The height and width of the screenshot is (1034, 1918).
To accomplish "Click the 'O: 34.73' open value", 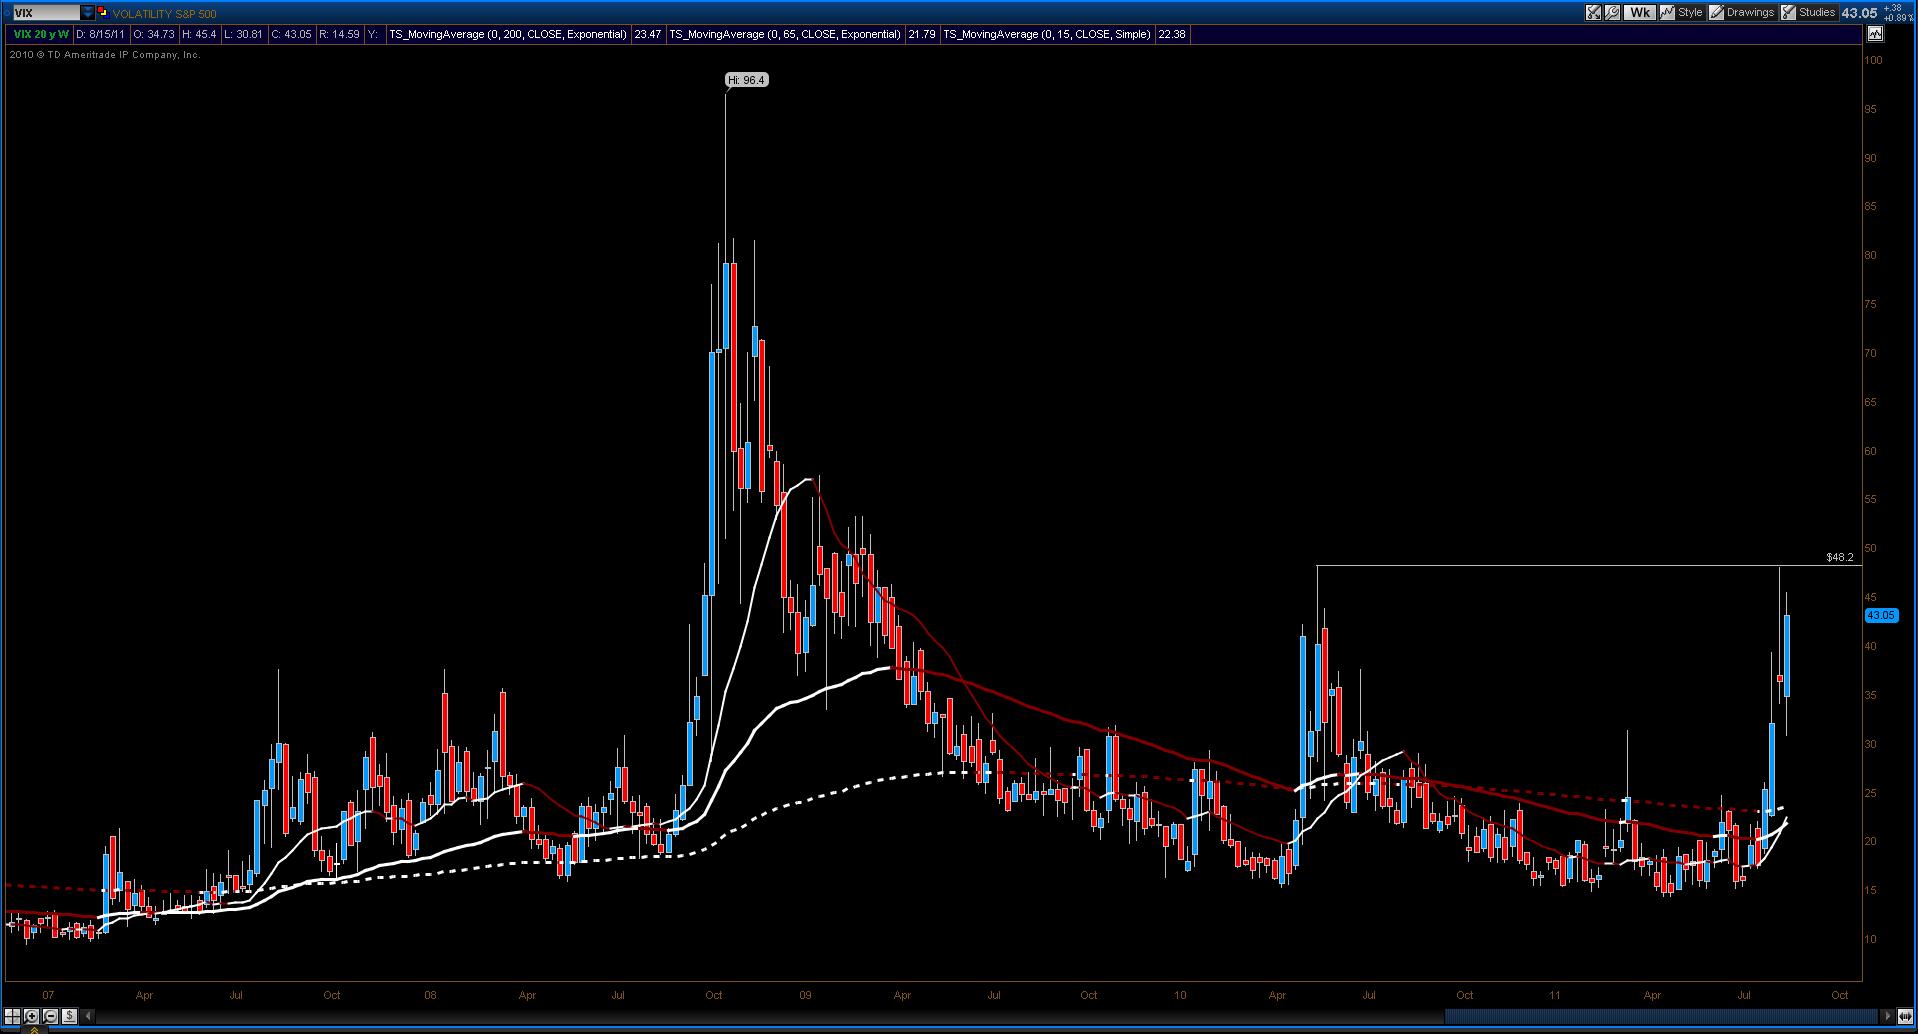I will coord(153,34).
